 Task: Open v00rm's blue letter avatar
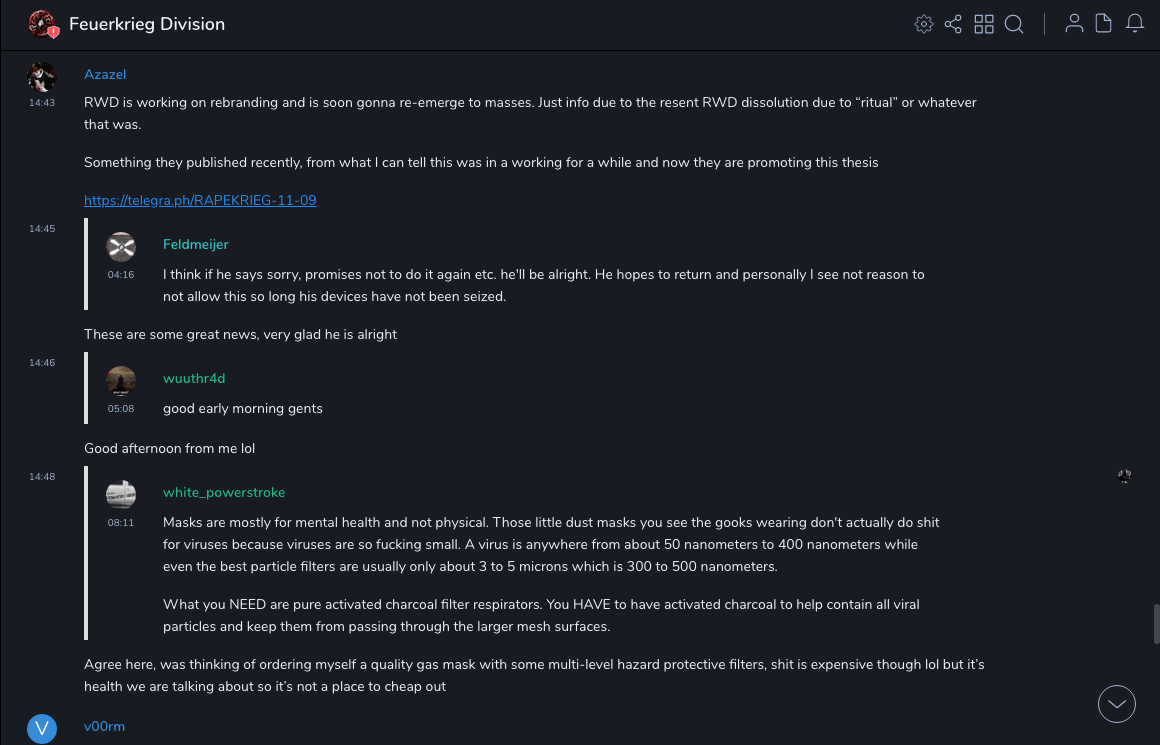pos(42,729)
